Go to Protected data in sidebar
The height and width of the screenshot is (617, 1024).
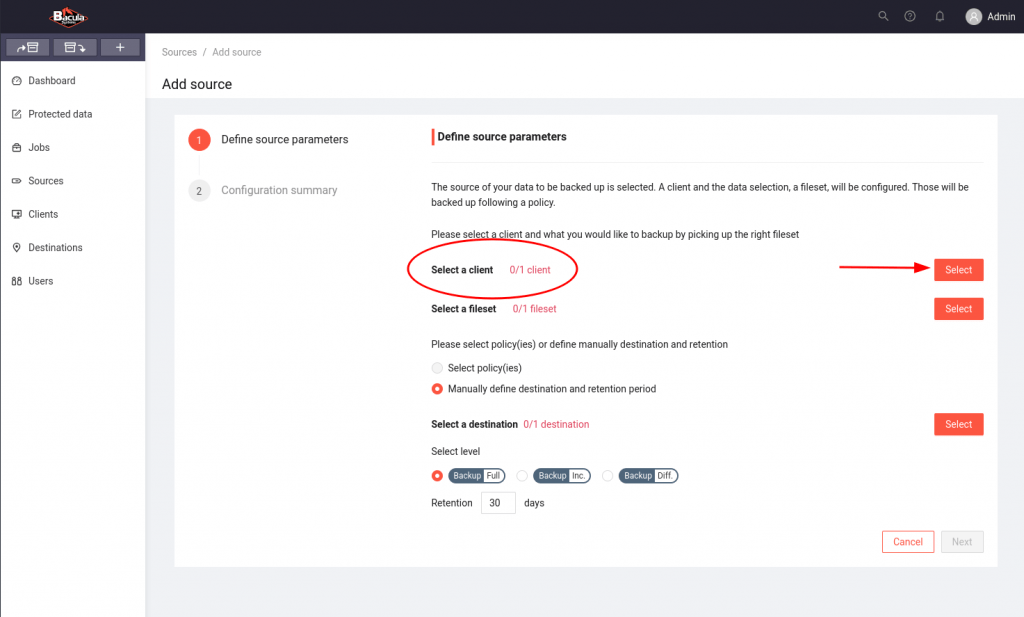[60, 114]
